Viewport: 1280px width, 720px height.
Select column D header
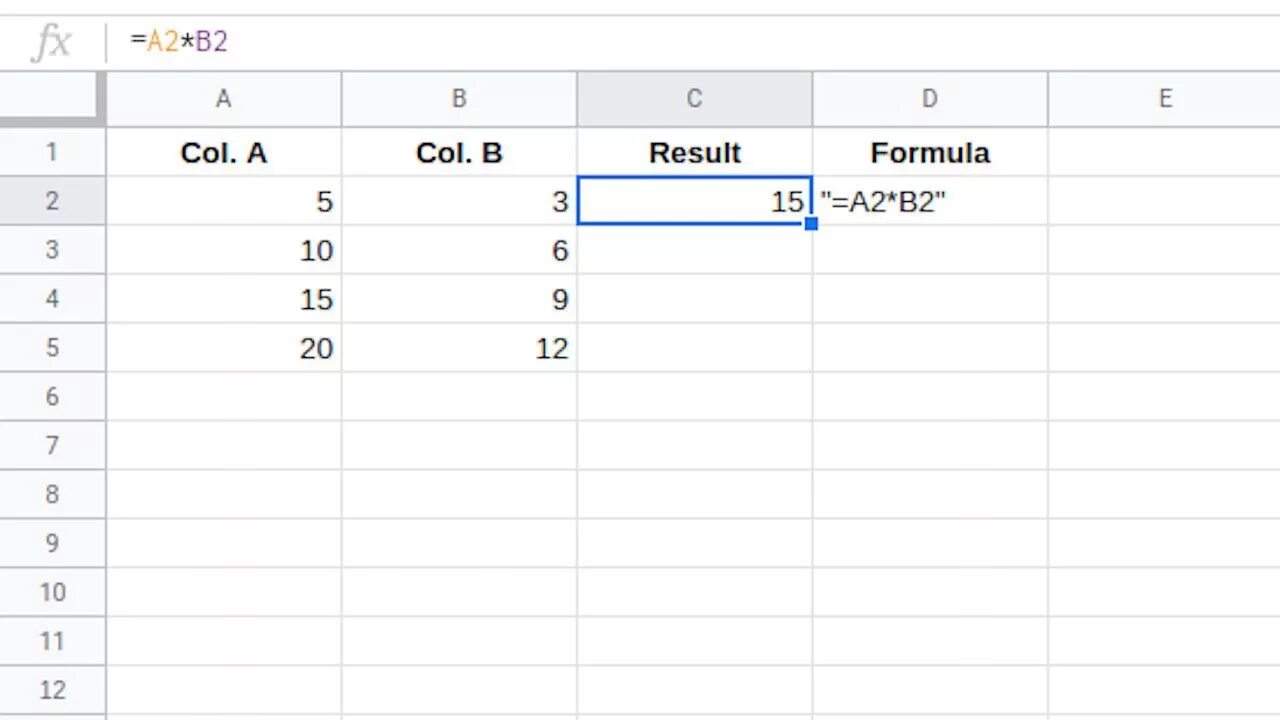point(930,98)
